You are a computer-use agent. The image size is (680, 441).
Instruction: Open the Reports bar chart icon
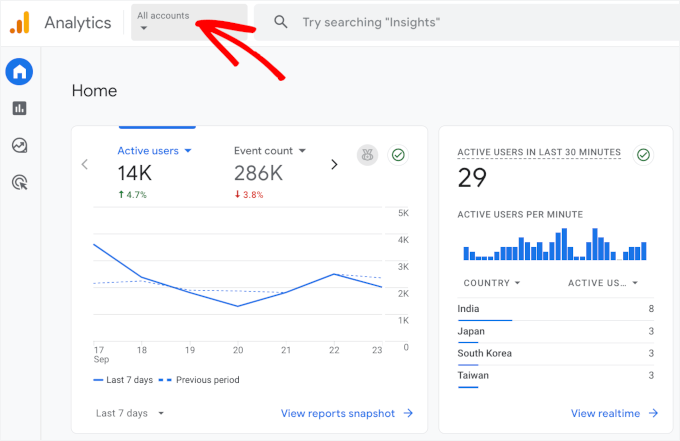[19, 108]
